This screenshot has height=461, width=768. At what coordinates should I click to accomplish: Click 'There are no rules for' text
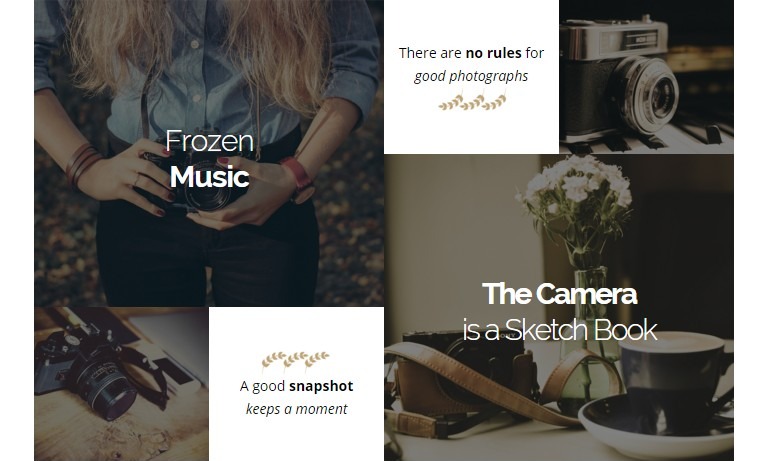(471, 53)
